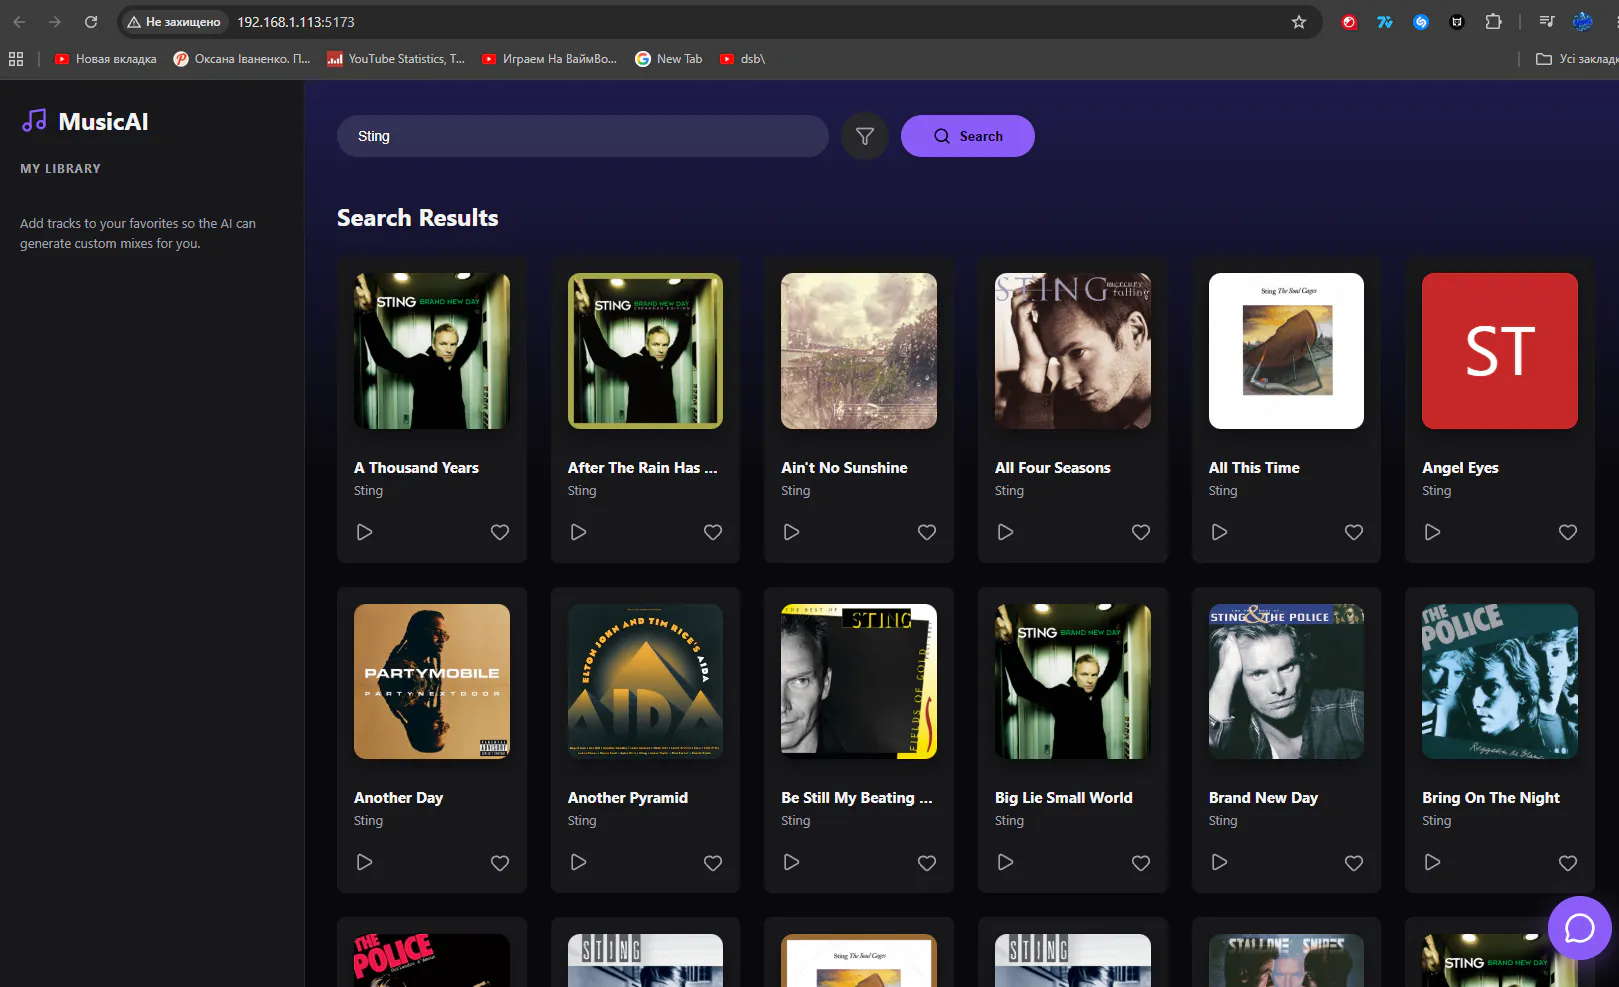Play After The Rain Has track
Viewport: 1619px width, 987px height.
pos(578,532)
